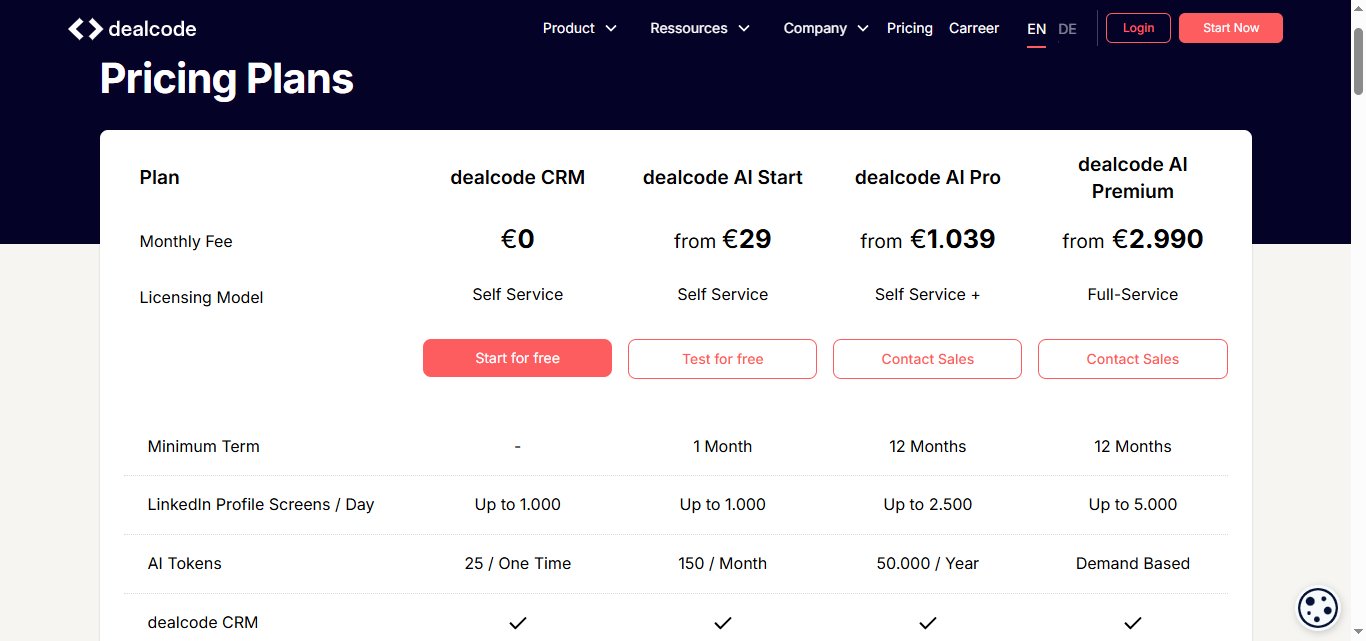Click the checkmark under dealcode CRM column
Viewport: 1366px width, 641px height.
[517, 622]
